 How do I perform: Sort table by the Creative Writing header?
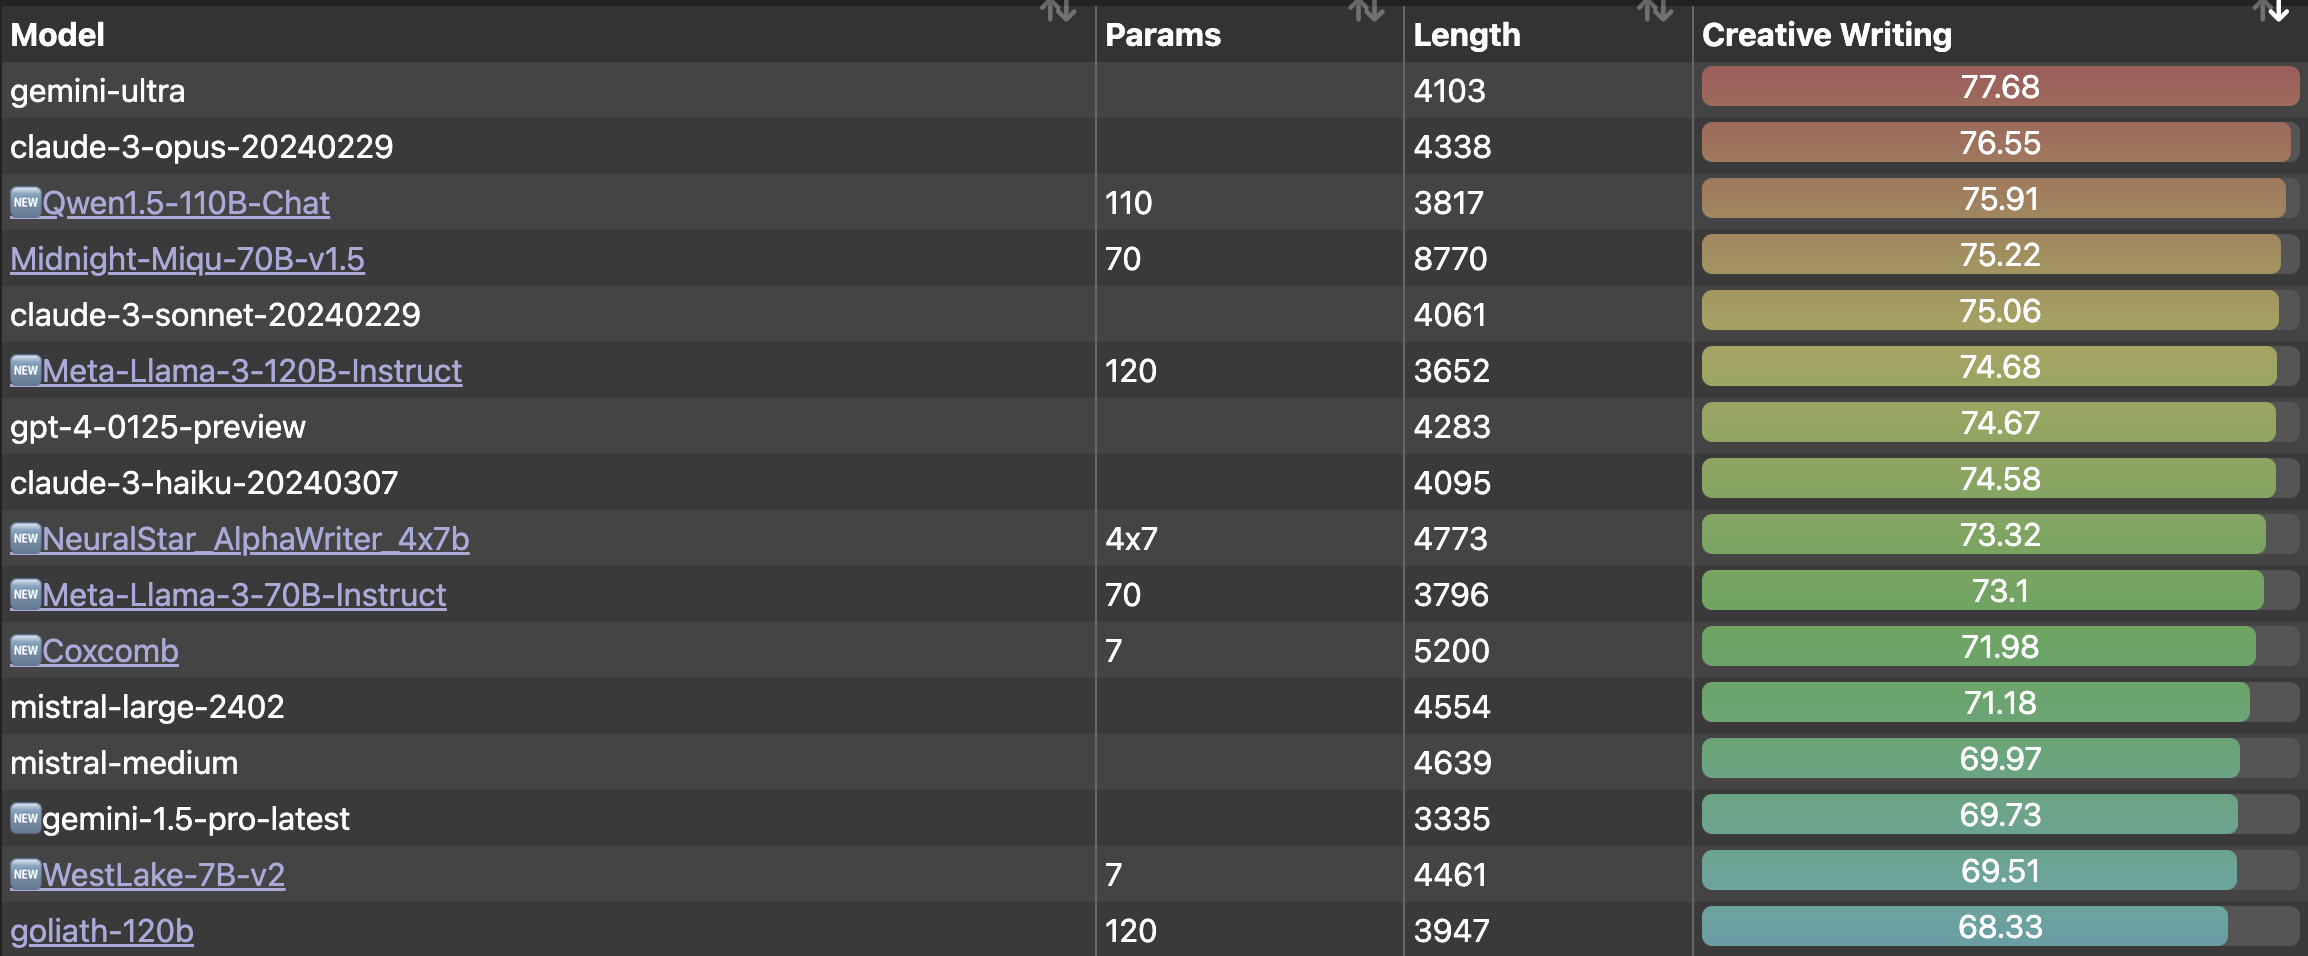point(1826,35)
